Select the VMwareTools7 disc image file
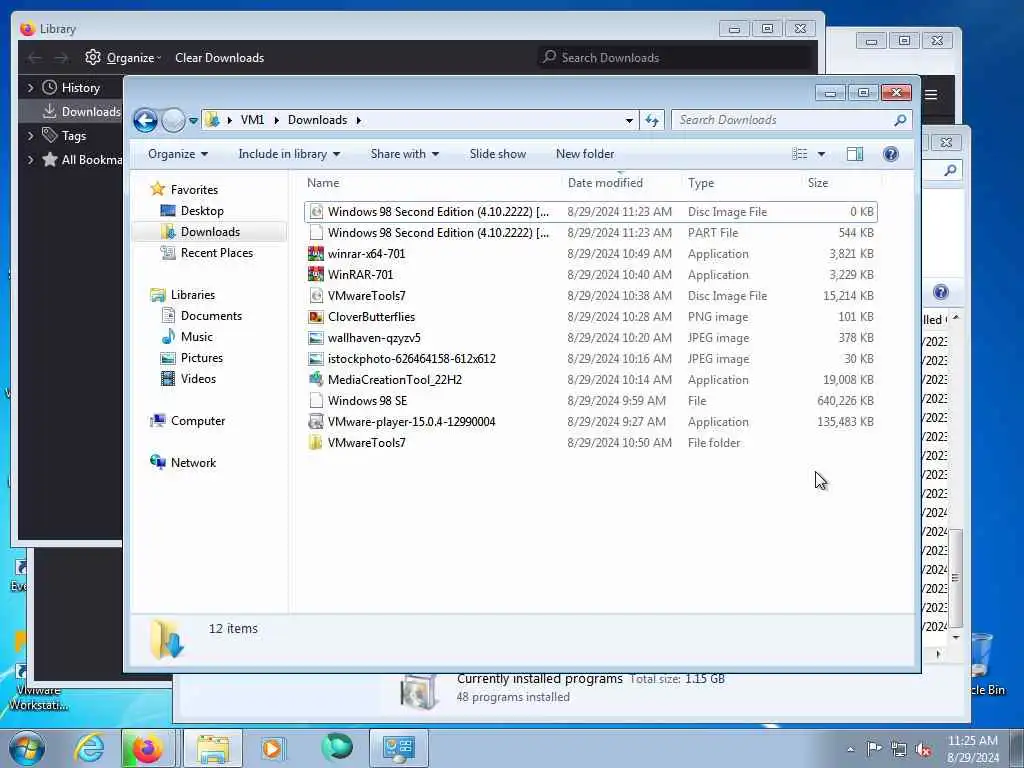 point(590,296)
